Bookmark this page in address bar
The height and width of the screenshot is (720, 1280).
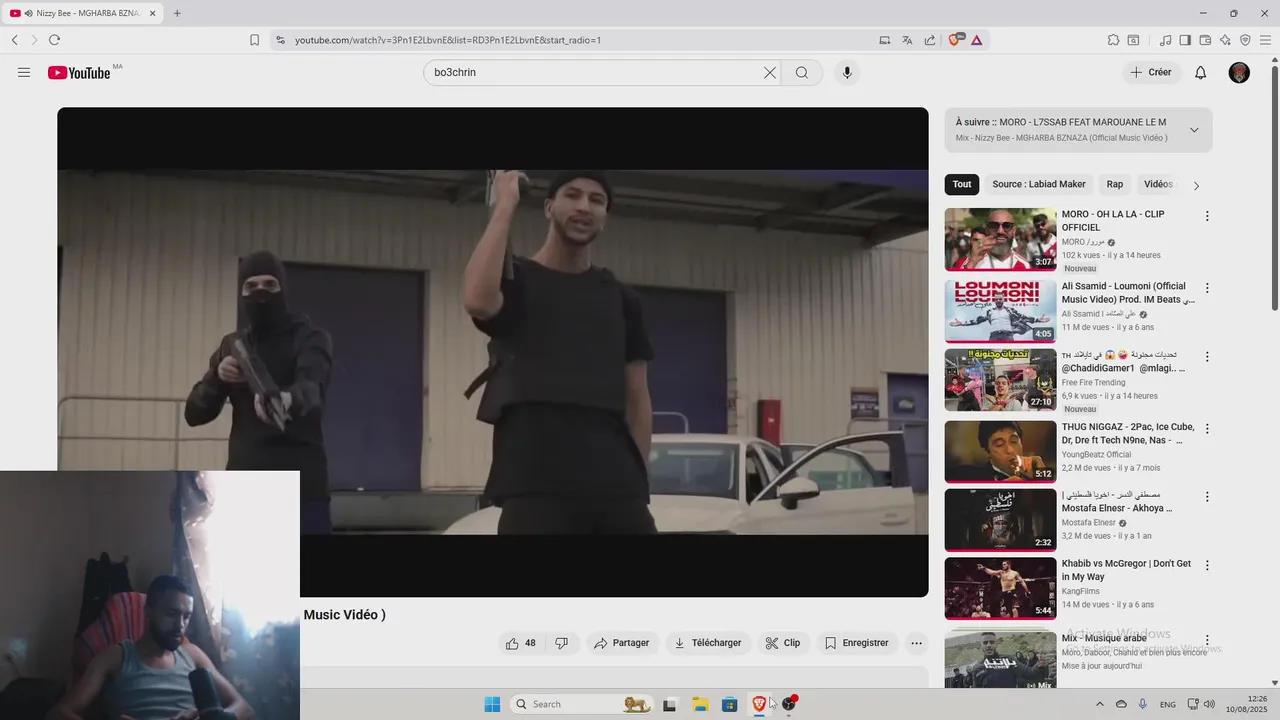click(254, 40)
